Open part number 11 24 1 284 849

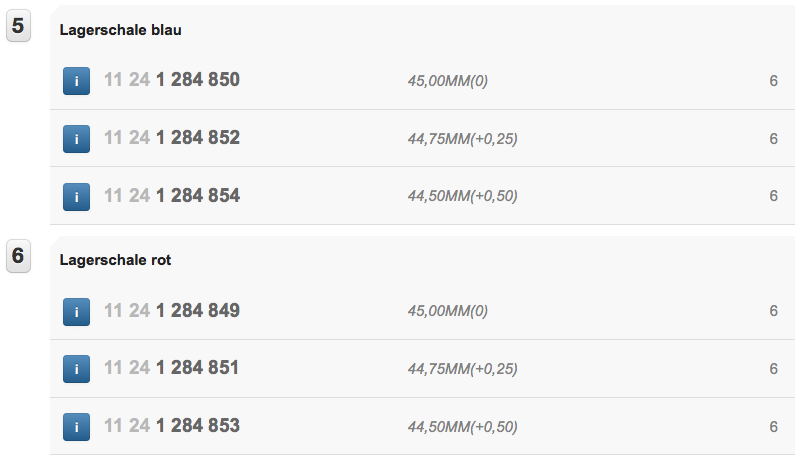(x=172, y=310)
